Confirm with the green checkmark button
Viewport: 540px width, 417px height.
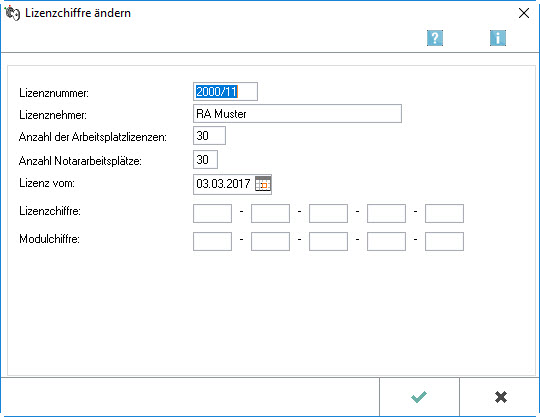tap(419, 397)
